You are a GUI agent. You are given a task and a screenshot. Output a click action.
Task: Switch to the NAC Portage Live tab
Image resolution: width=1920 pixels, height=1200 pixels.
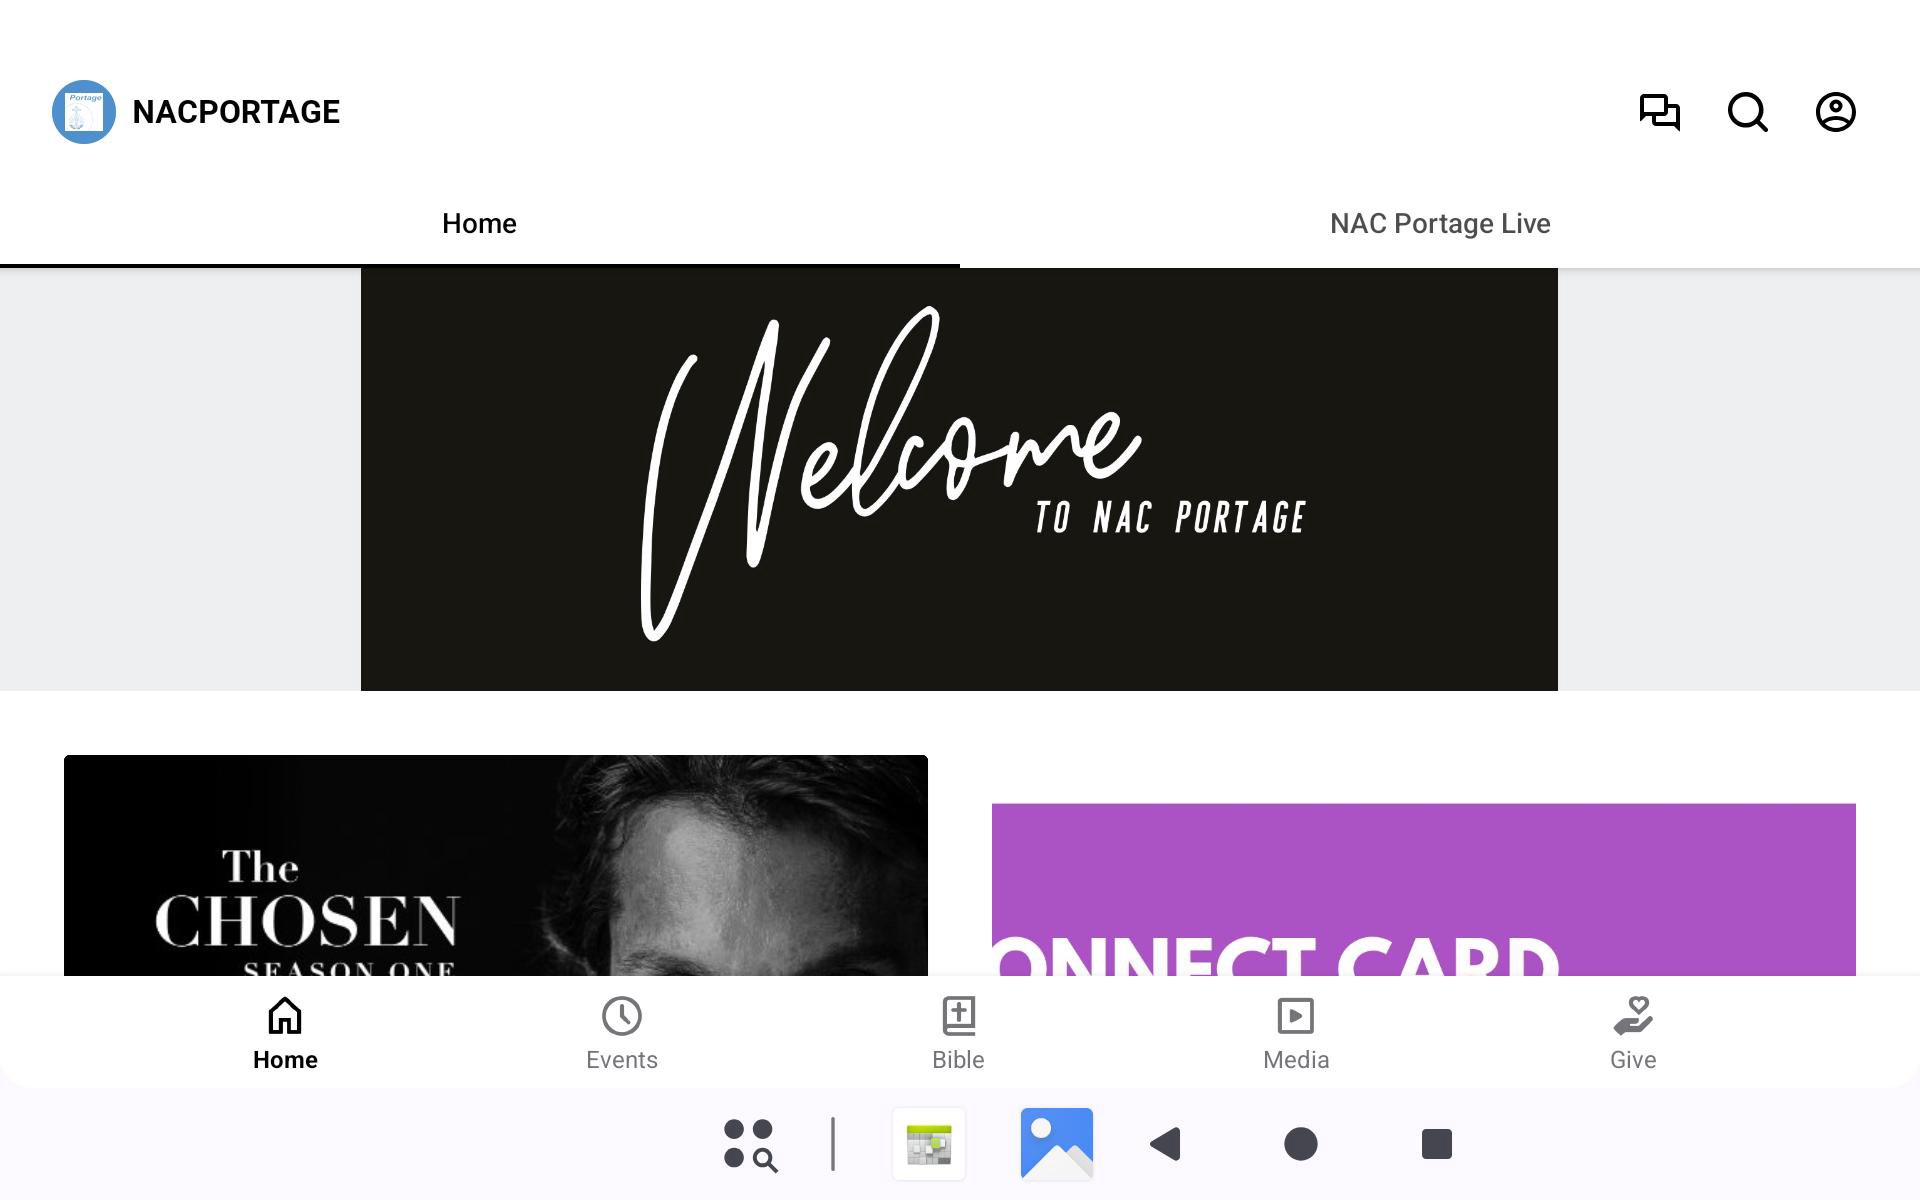coord(1440,224)
